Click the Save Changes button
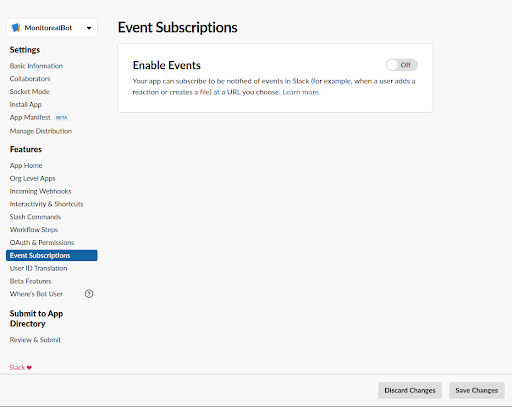The height and width of the screenshot is (407, 512). (x=477, y=390)
